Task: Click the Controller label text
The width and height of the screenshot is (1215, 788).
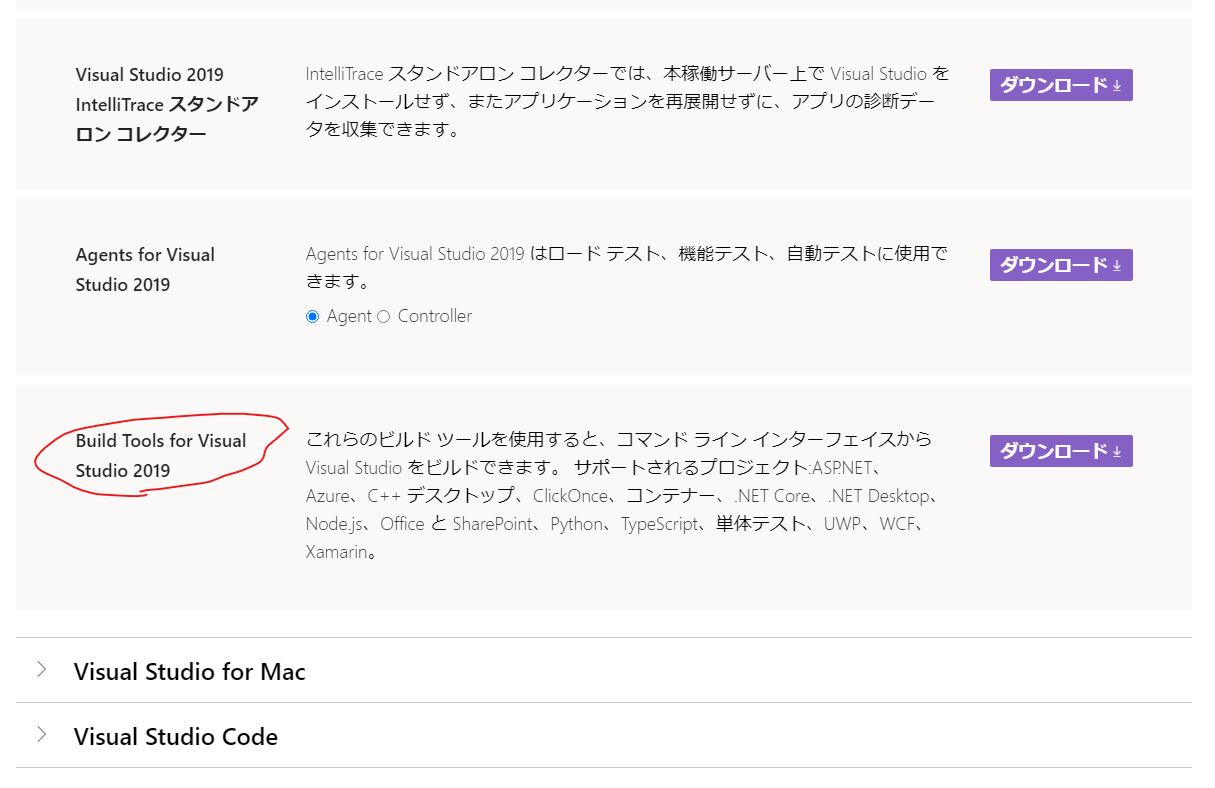Action: tap(435, 316)
